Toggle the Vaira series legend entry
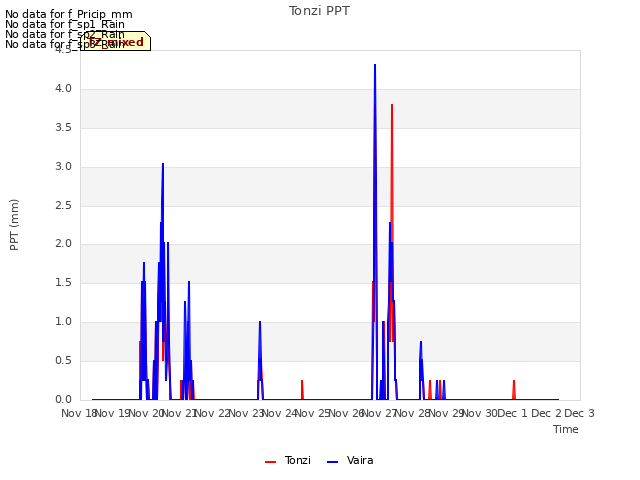The image size is (640, 480). (x=350, y=460)
